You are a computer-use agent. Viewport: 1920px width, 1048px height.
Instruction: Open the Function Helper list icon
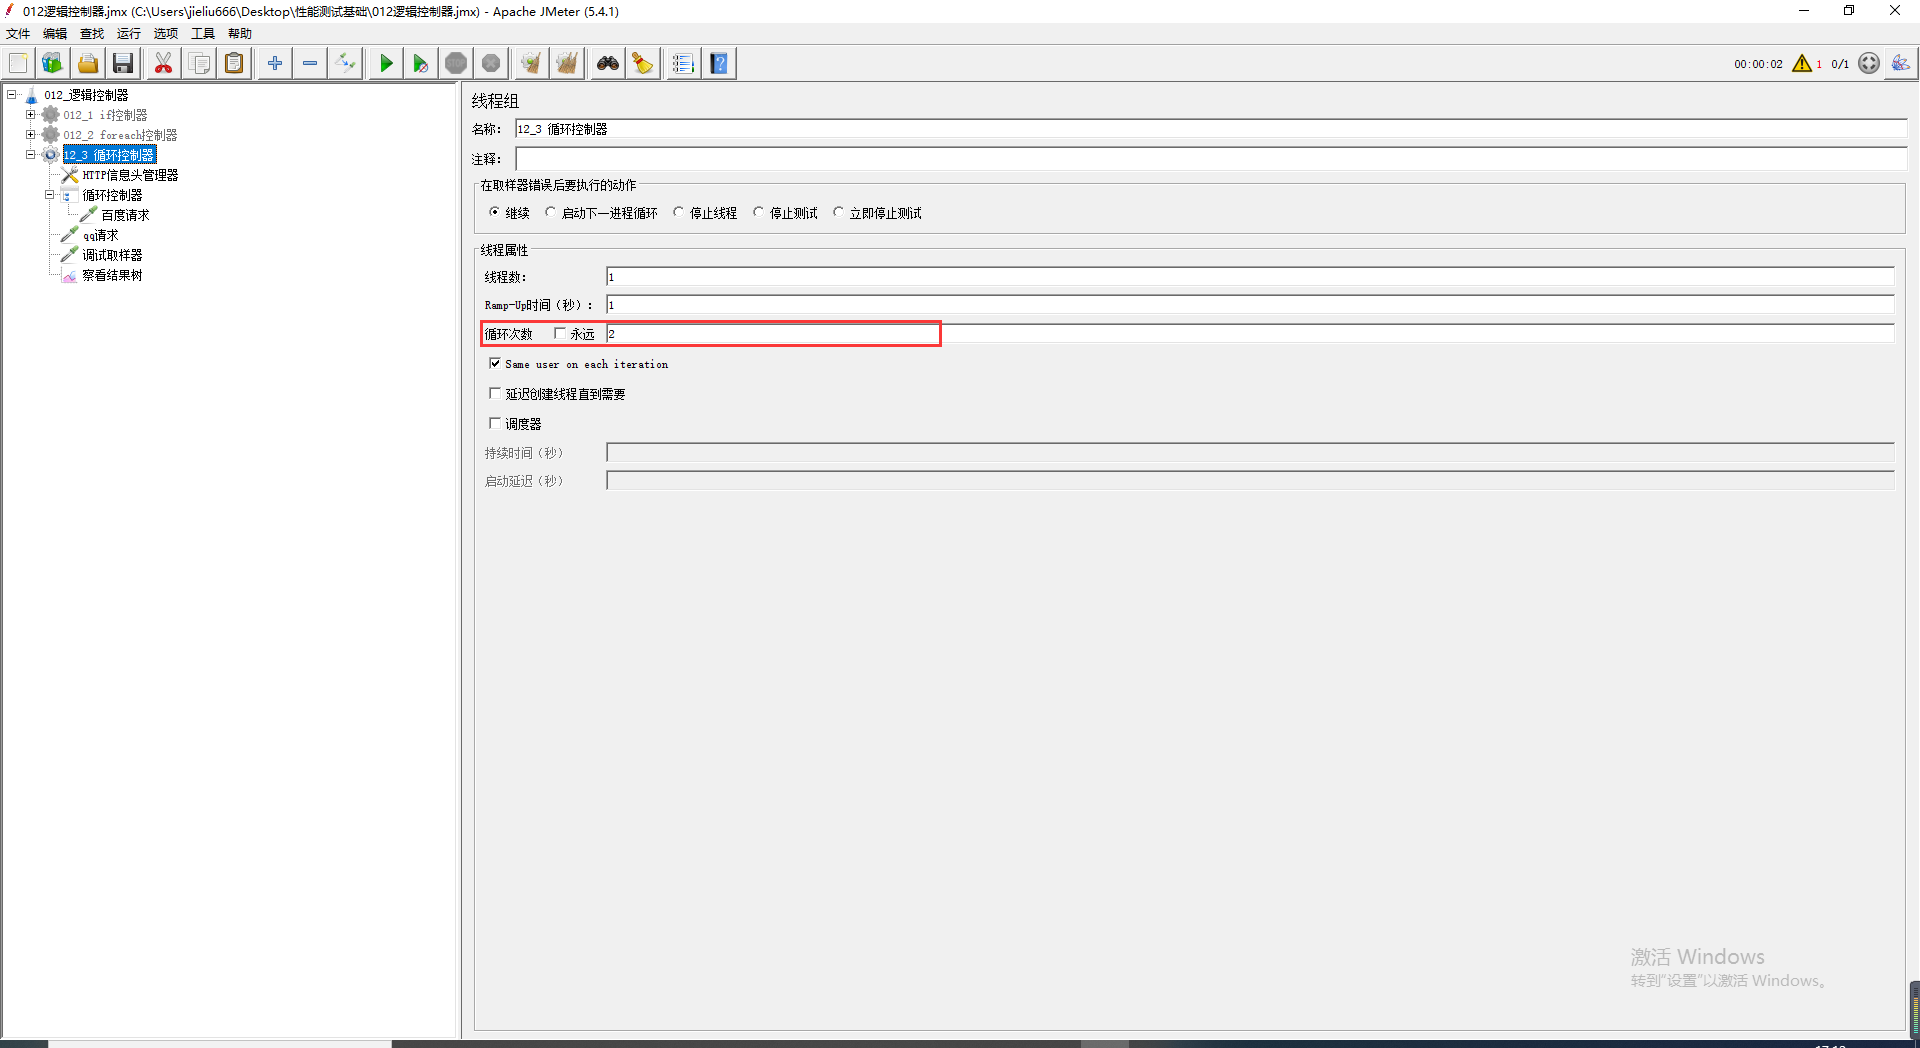pos(683,63)
